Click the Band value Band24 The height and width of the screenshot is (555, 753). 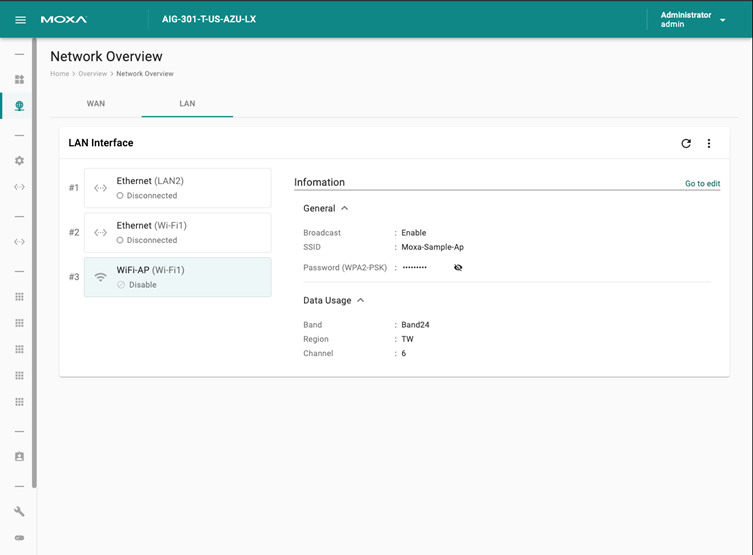coord(415,325)
